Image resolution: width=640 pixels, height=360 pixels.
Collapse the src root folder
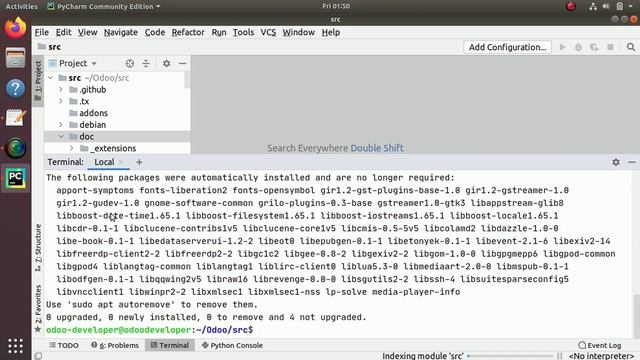click(x=51, y=78)
